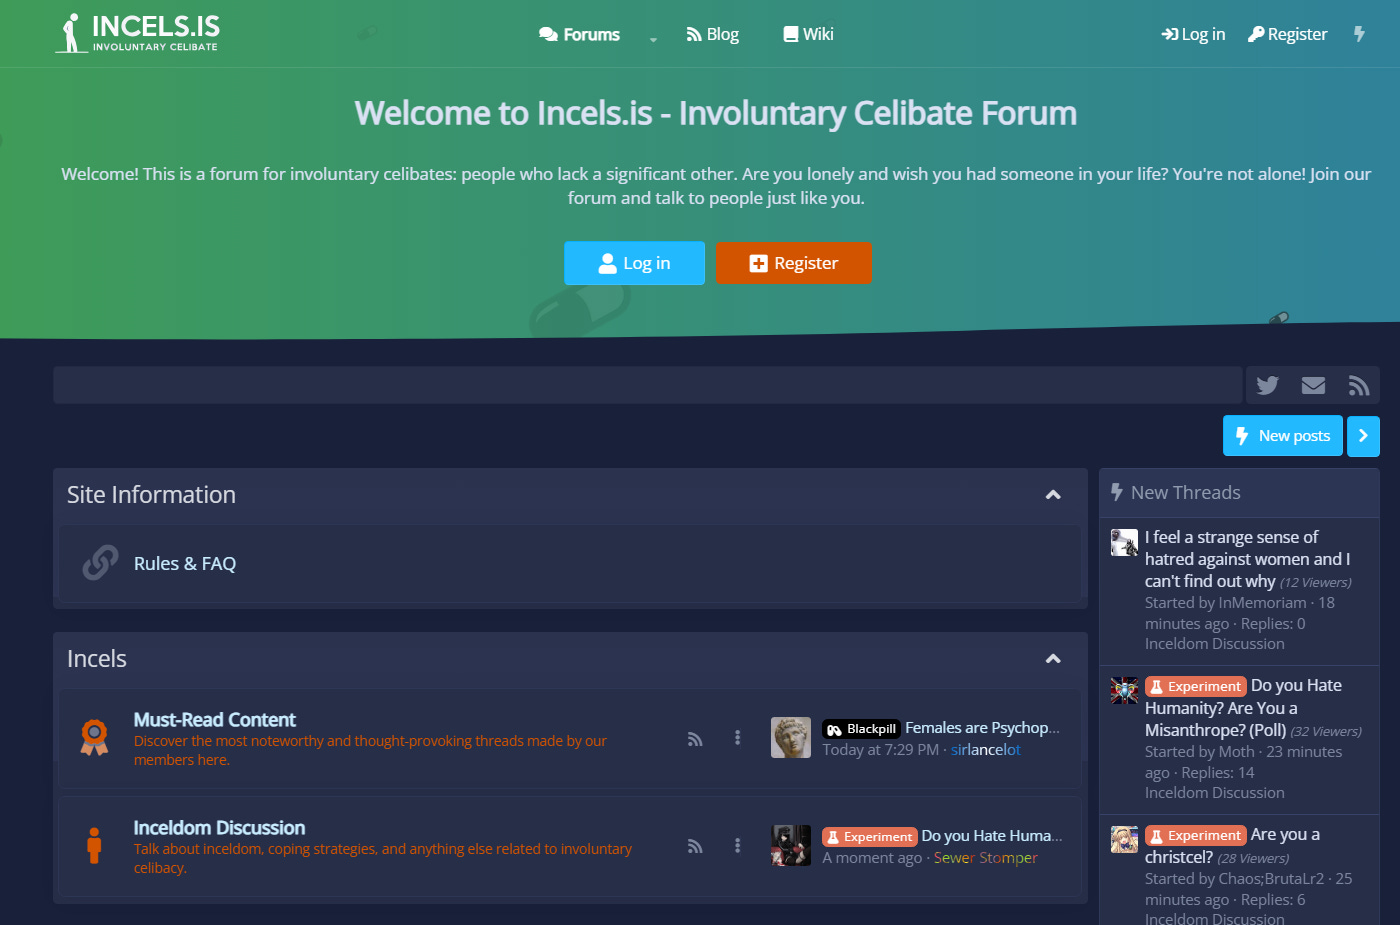Click Register in the top navbar

1288,34
